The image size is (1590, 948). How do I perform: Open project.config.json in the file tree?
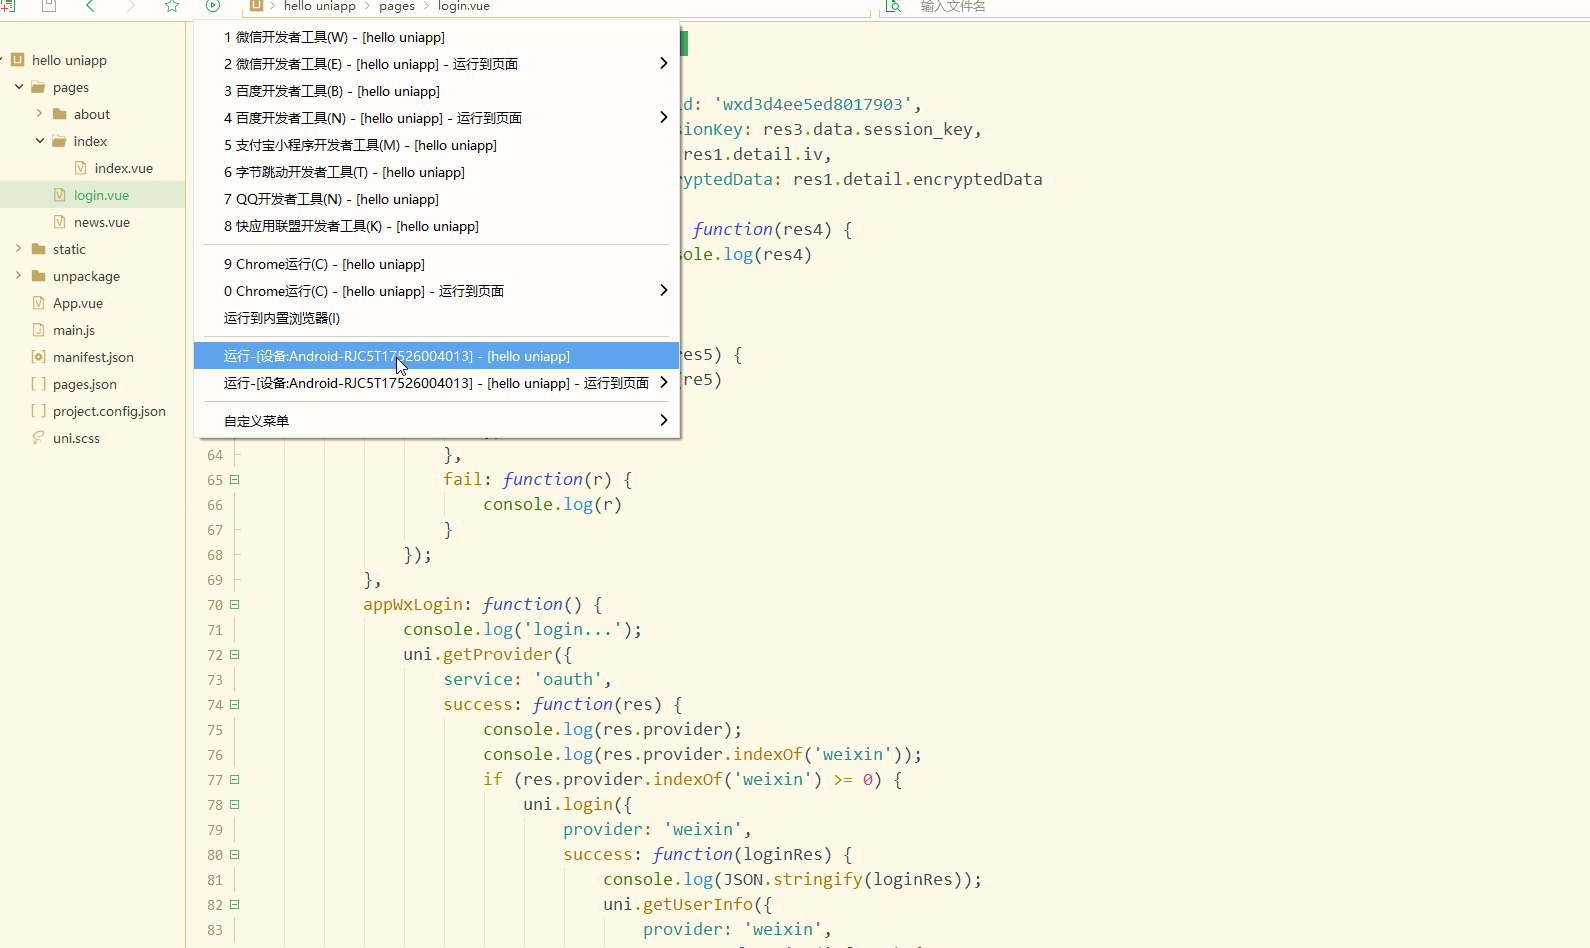tap(109, 411)
